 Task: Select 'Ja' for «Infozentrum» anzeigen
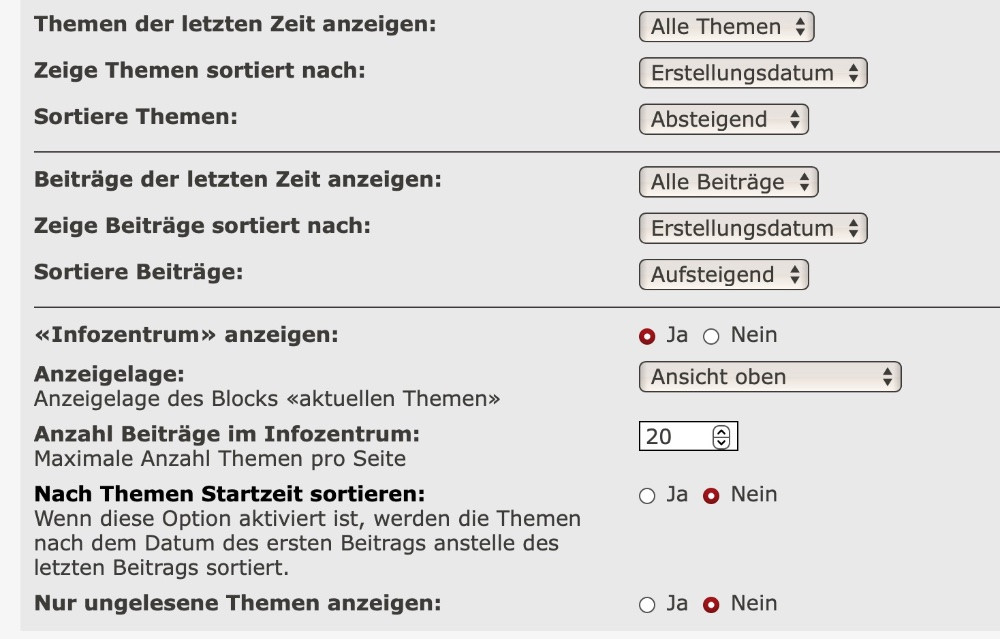click(x=647, y=336)
